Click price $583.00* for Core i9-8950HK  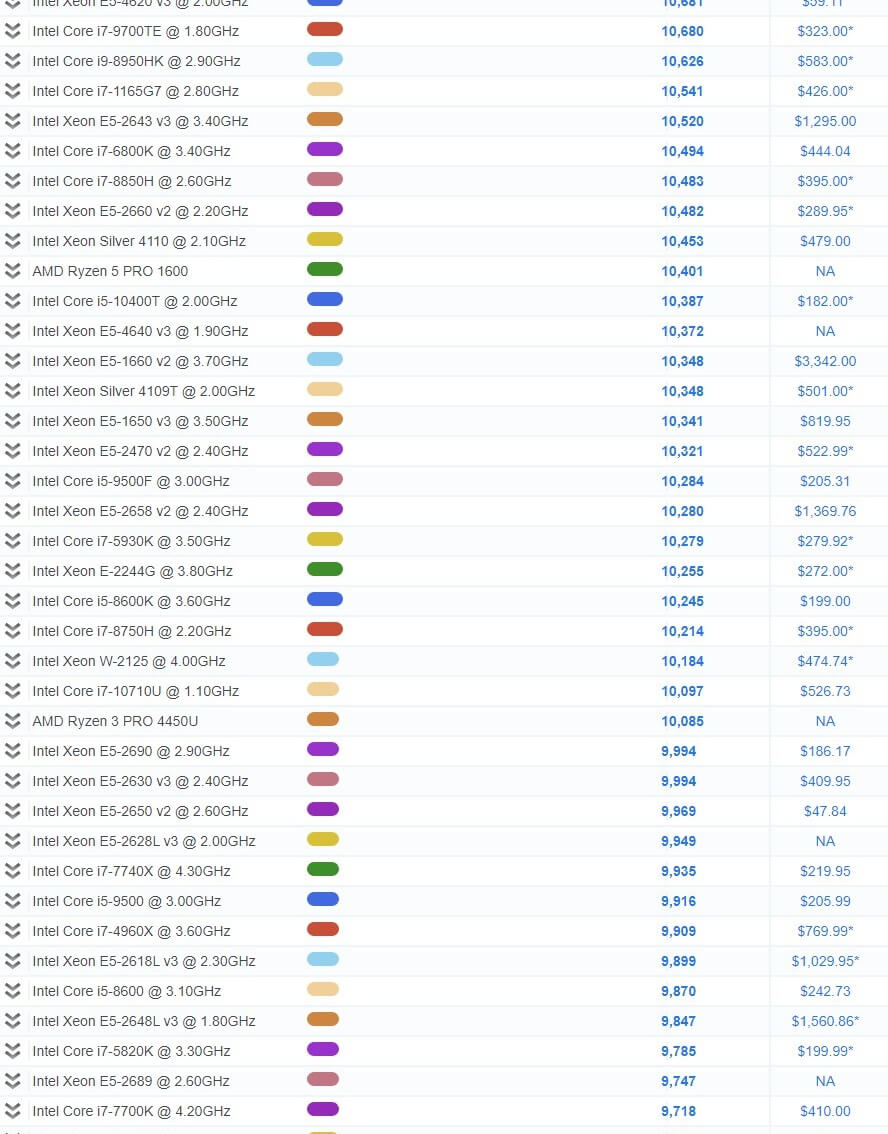click(x=825, y=61)
